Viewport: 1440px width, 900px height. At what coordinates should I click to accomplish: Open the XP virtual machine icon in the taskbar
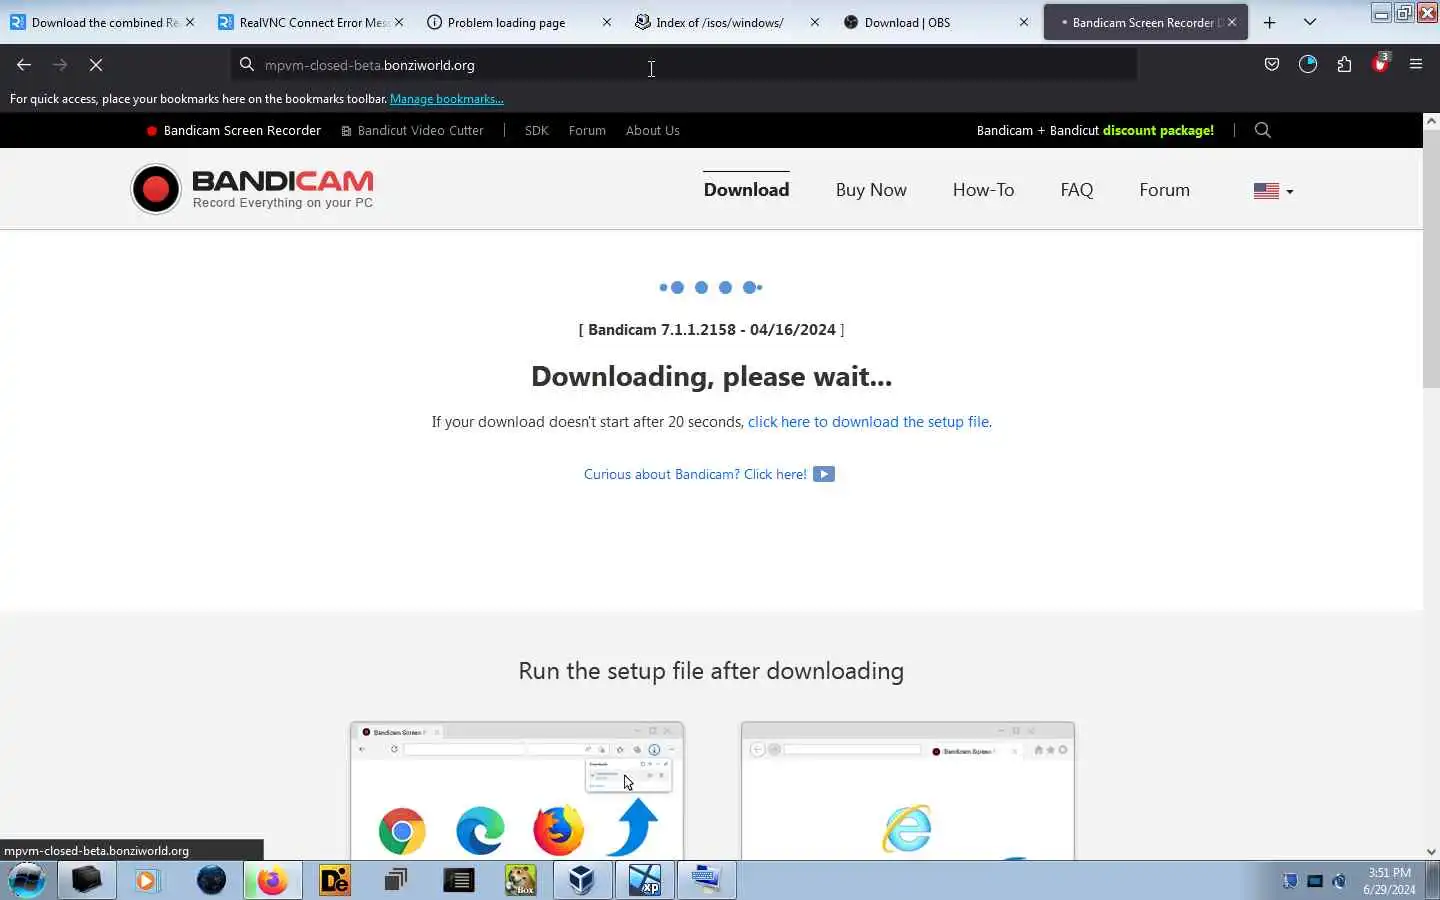tap(645, 880)
